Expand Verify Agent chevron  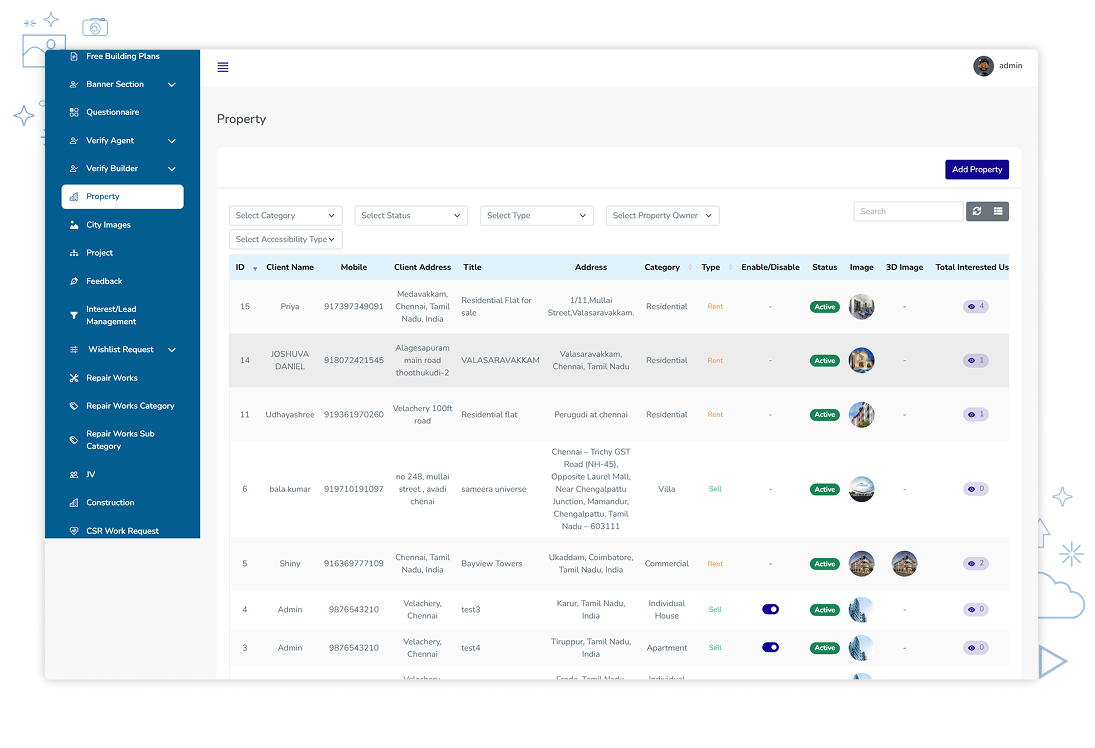point(172,141)
